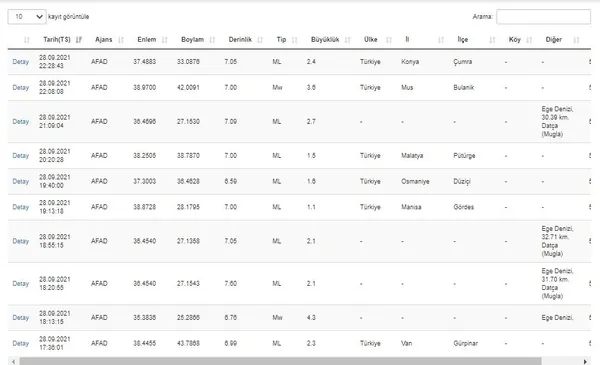Open Detay link for Muş Bulanık earthquake
Screen dimensions: 600x365
pyautogui.click(x=21, y=88)
